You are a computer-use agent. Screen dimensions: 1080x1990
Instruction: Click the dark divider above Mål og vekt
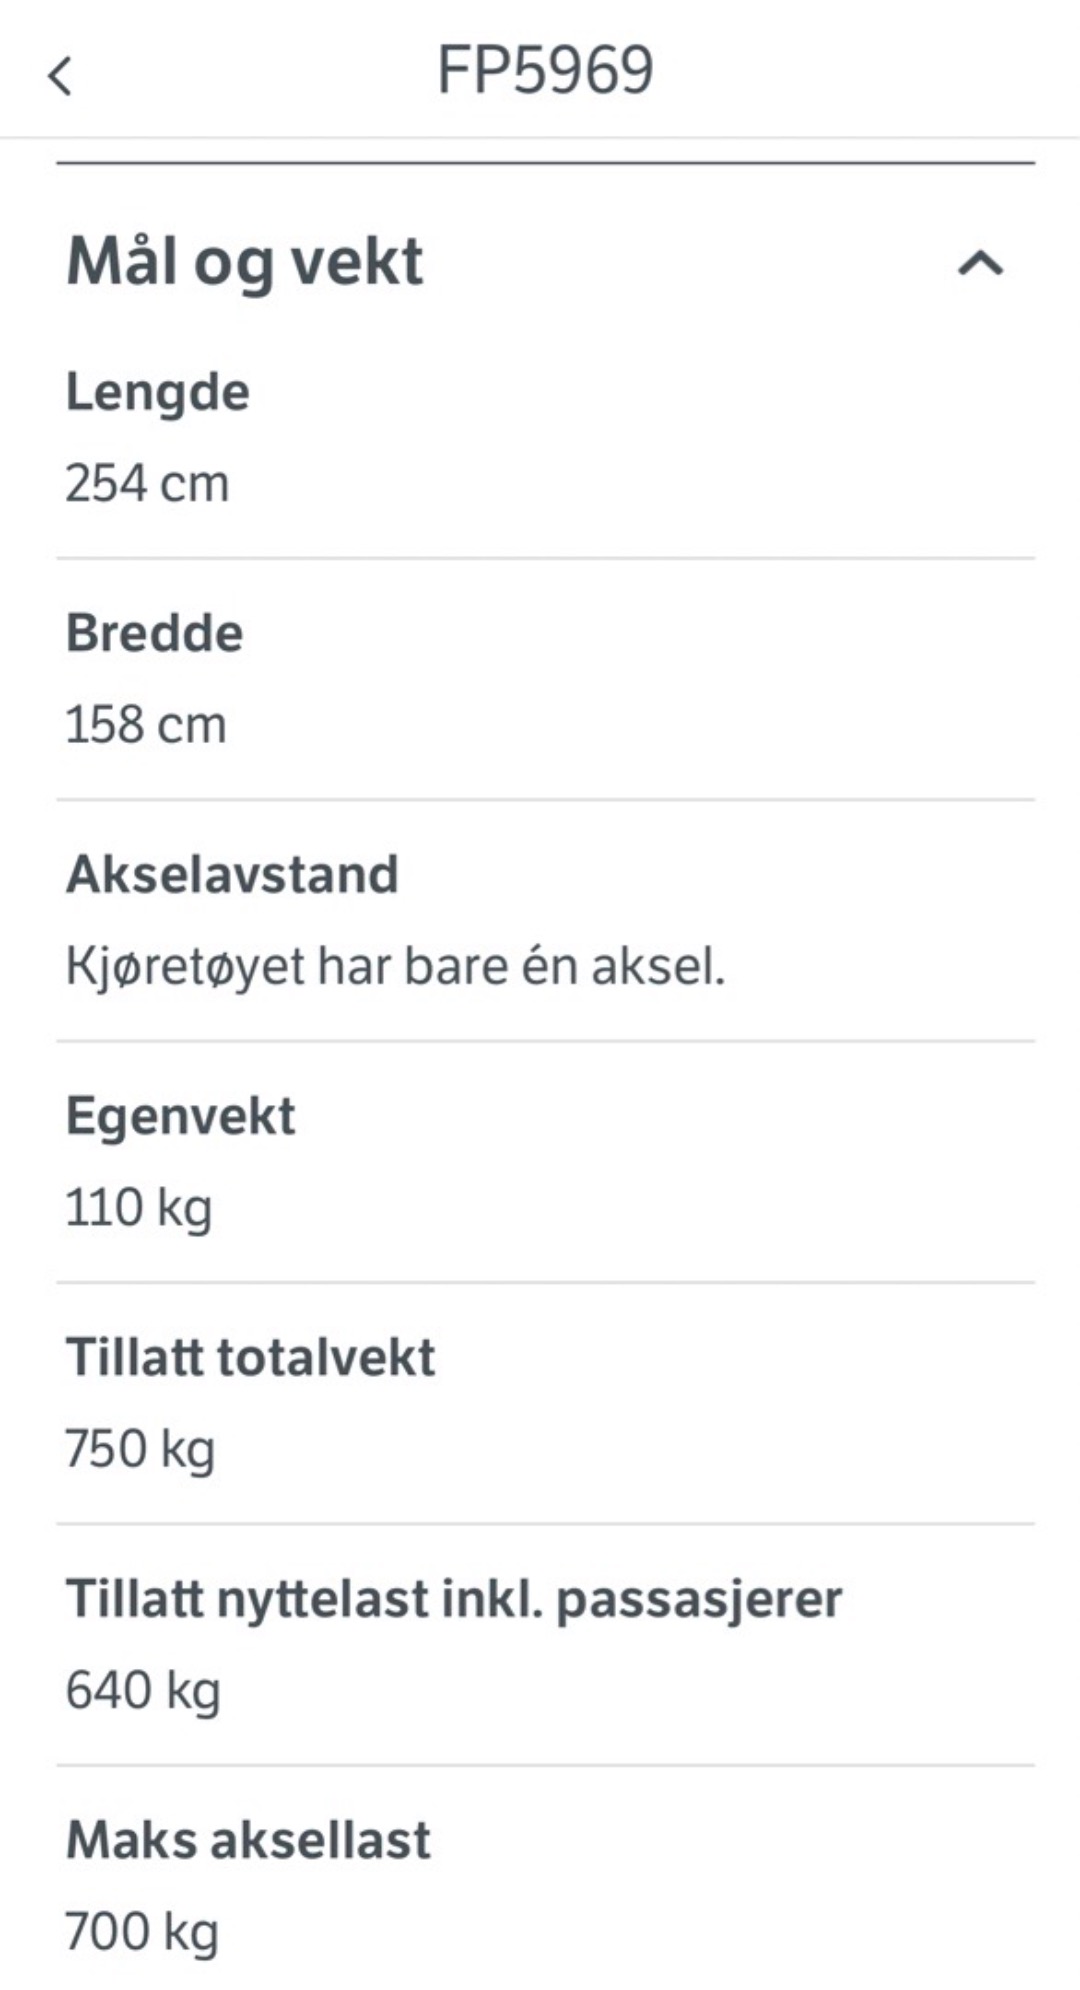[x=545, y=162]
